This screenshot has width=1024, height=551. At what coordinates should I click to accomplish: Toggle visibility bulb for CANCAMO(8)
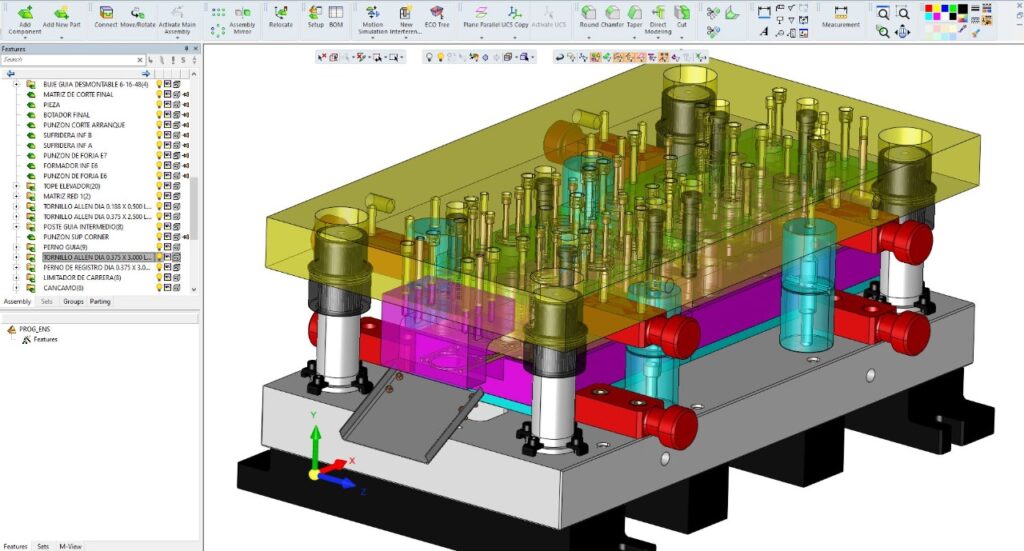click(x=159, y=287)
